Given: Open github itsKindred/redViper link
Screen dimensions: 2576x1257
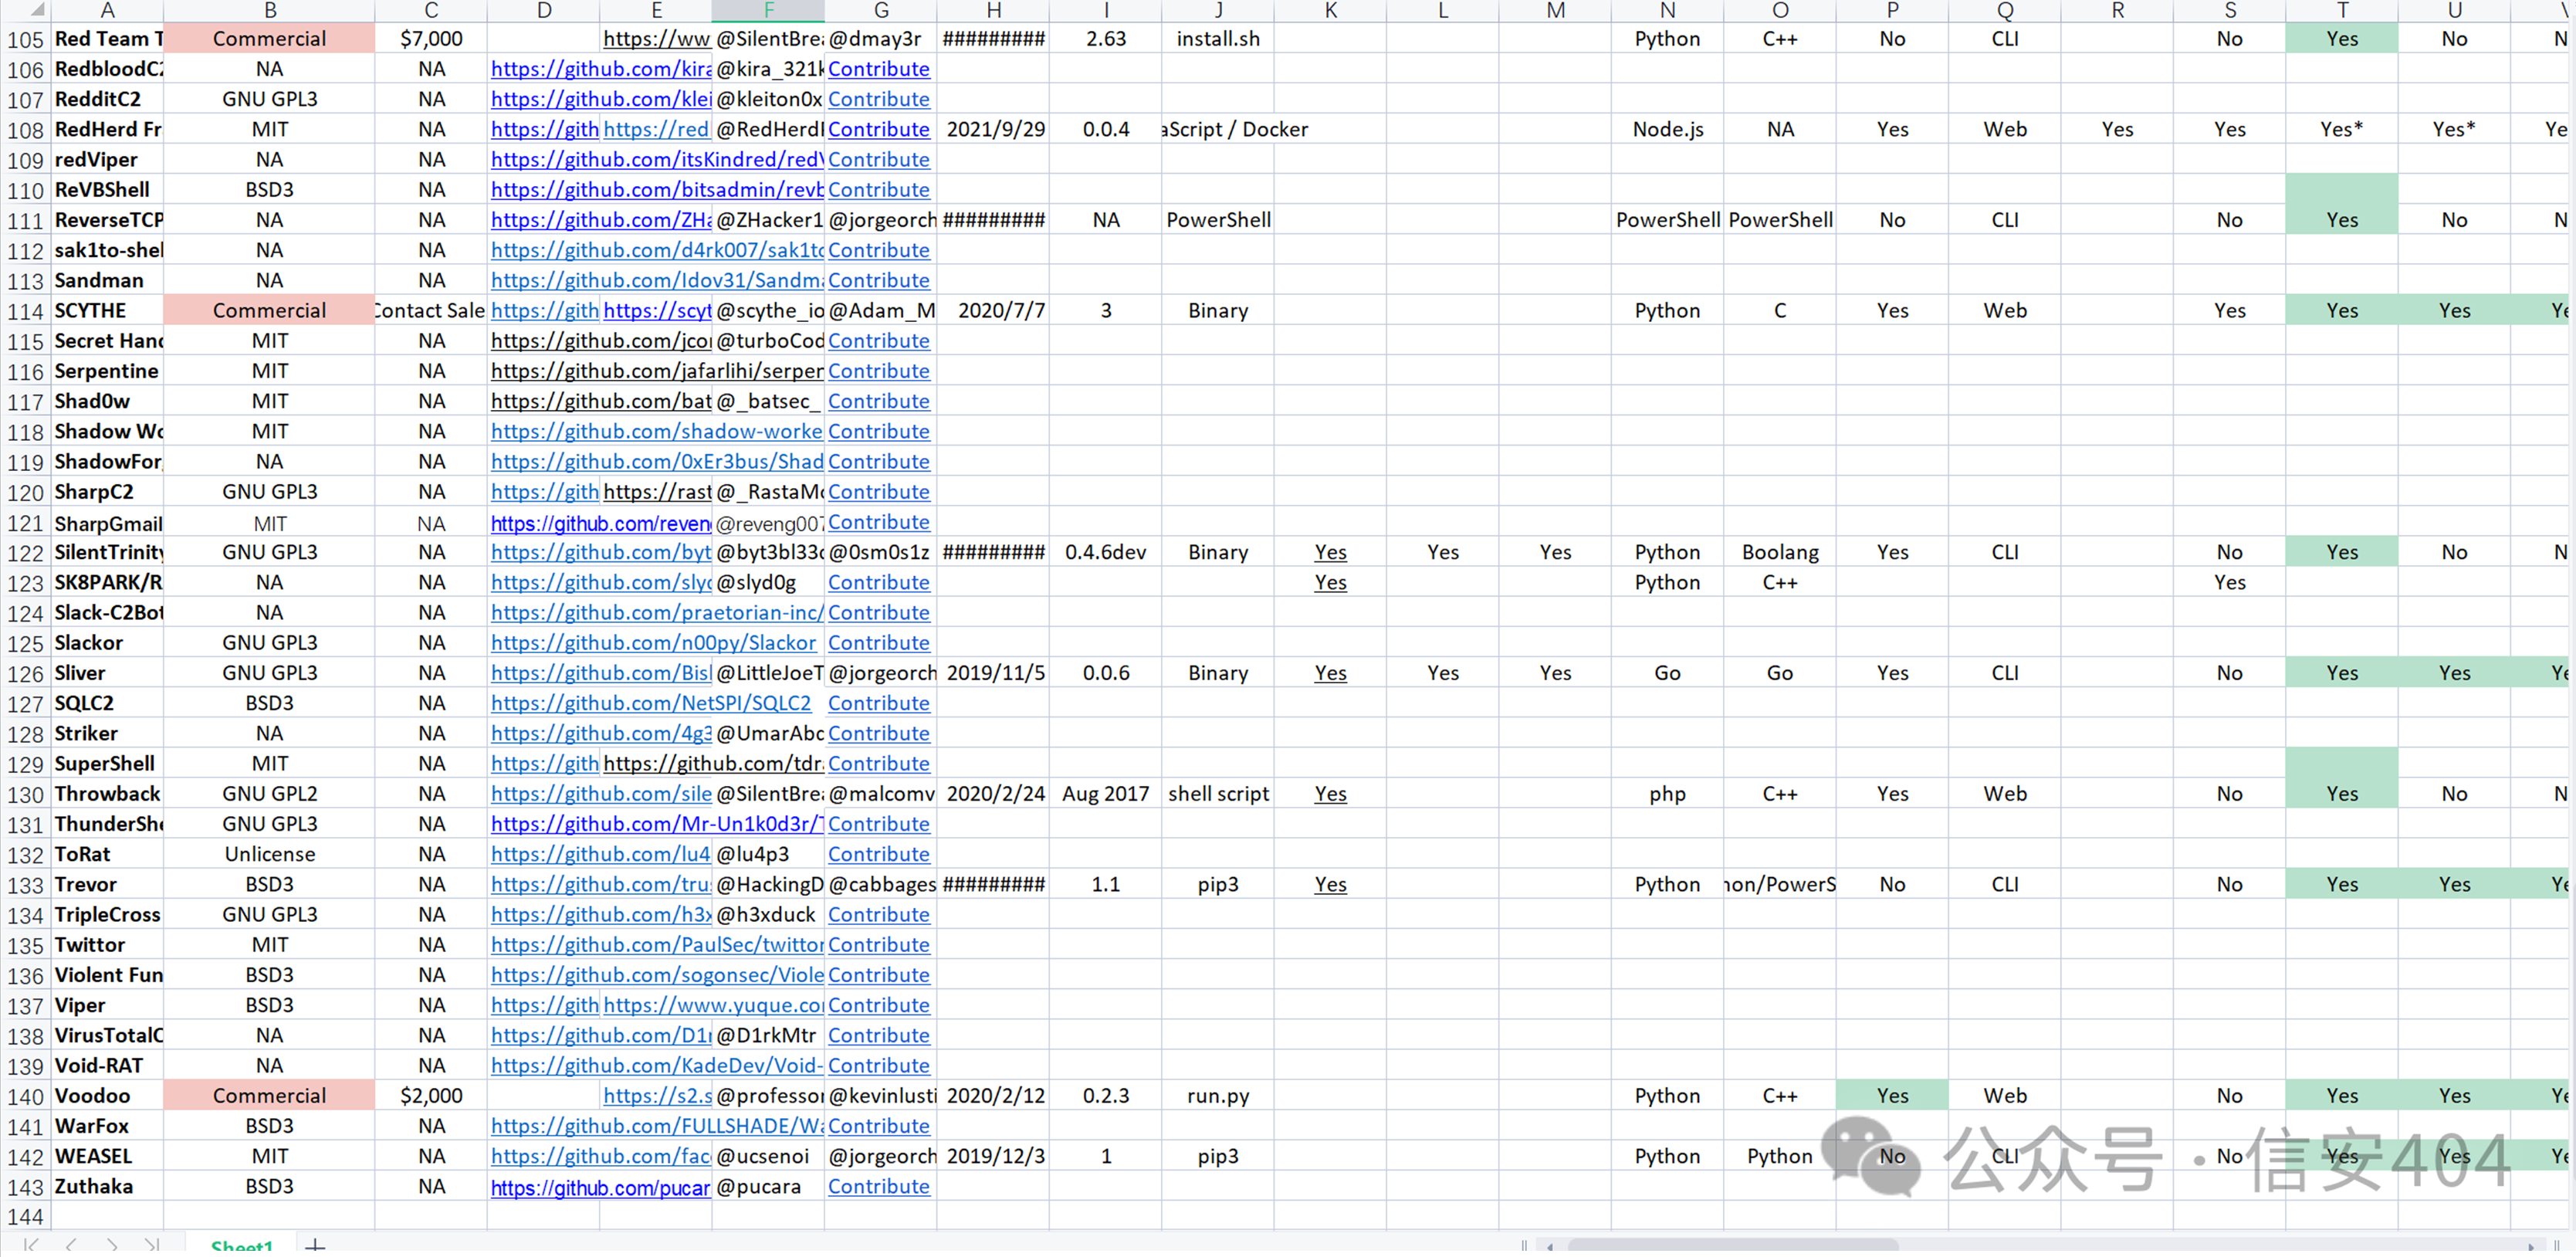Looking at the screenshot, I should (x=657, y=160).
